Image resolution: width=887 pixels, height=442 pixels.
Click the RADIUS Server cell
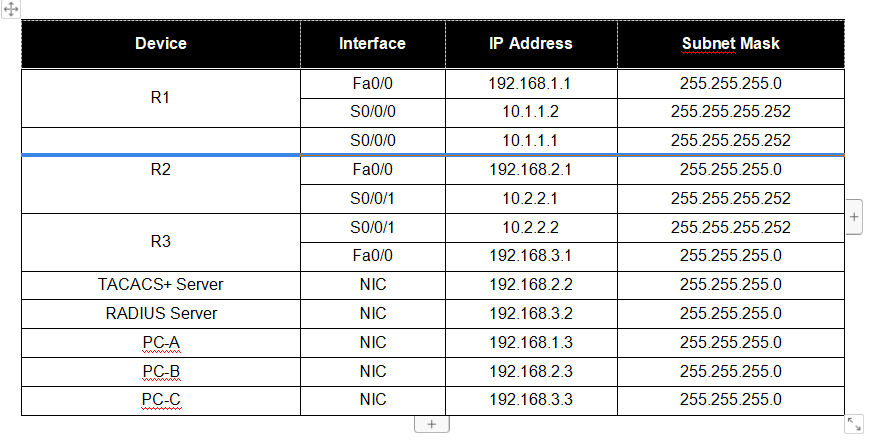coord(161,314)
